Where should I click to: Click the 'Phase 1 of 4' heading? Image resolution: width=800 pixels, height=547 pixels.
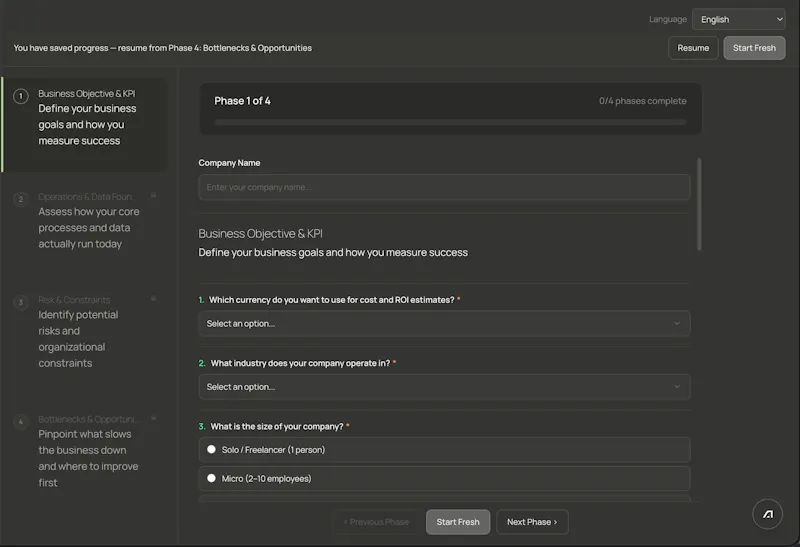[x=242, y=101]
